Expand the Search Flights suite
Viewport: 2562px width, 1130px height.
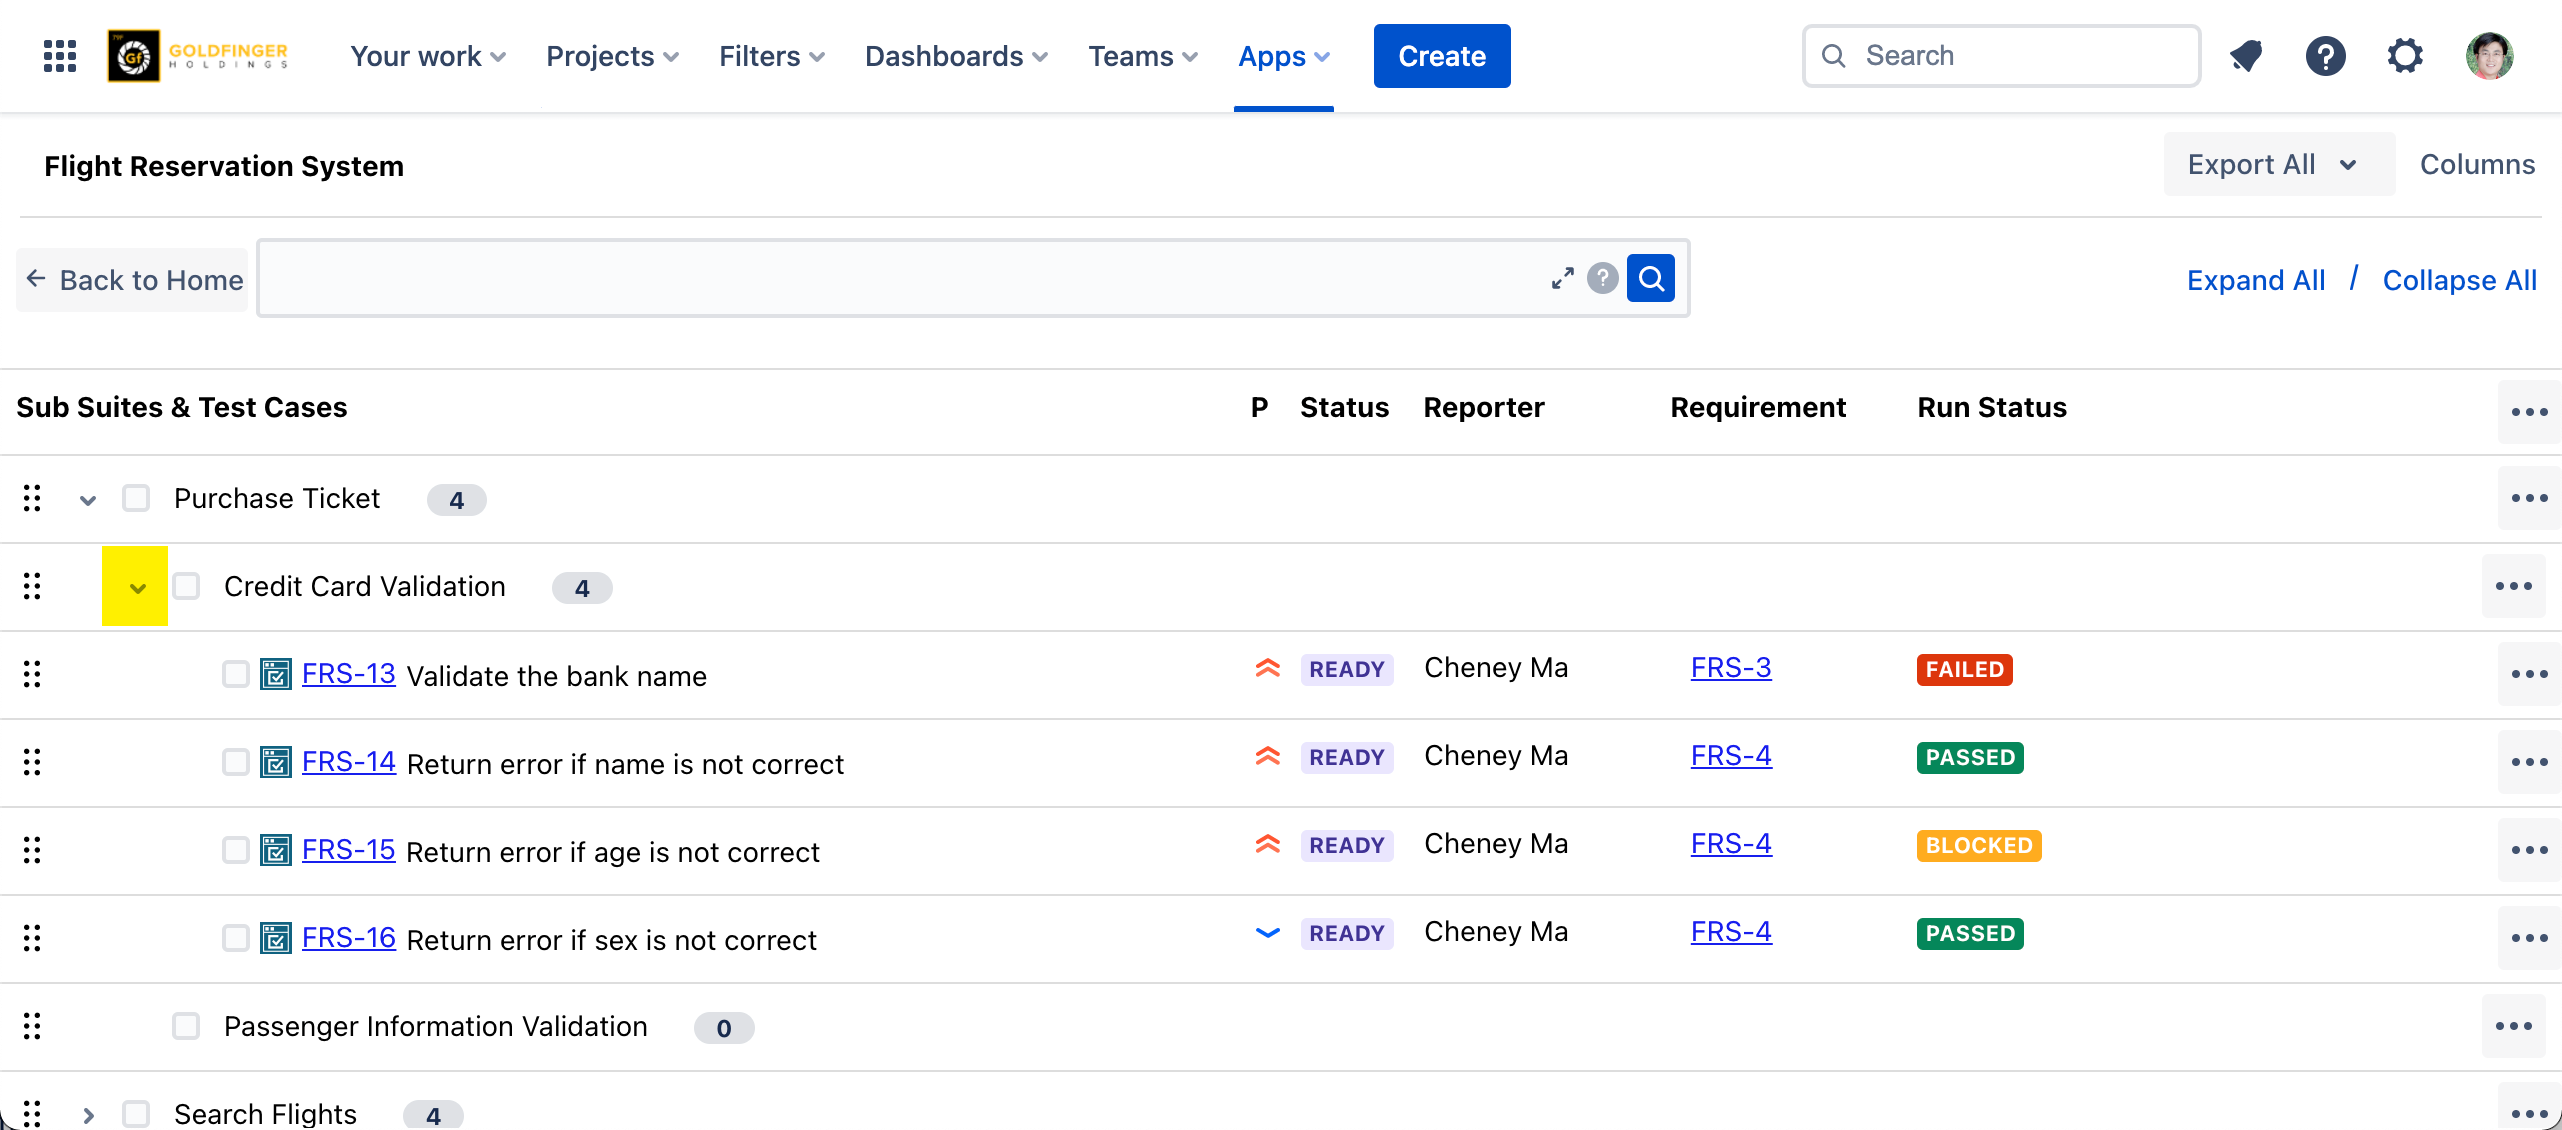[88, 1114]
